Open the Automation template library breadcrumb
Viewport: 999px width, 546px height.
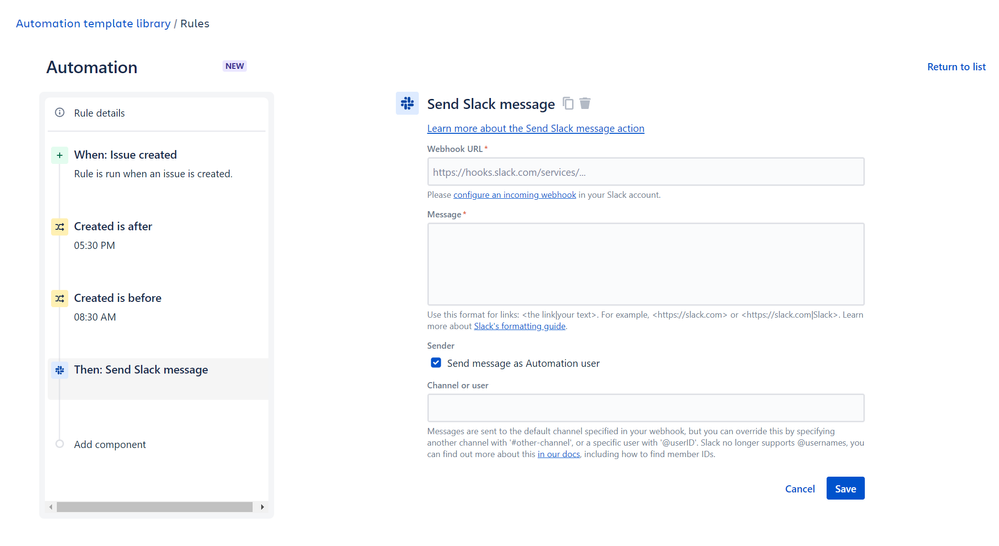tap(93, 24)
